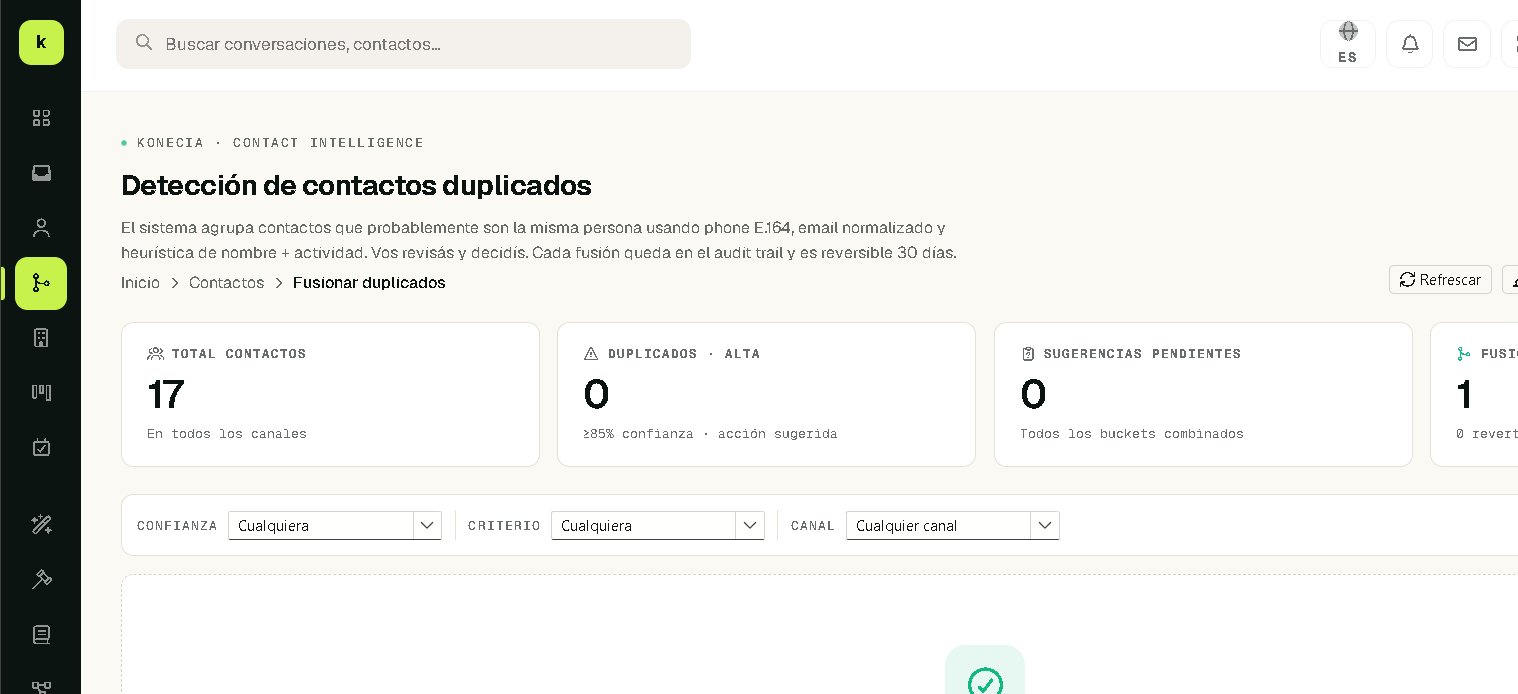Open the gavel hammer icon in sidebar
Viewport: 1518px width, 694px height.
click(41, 579)
